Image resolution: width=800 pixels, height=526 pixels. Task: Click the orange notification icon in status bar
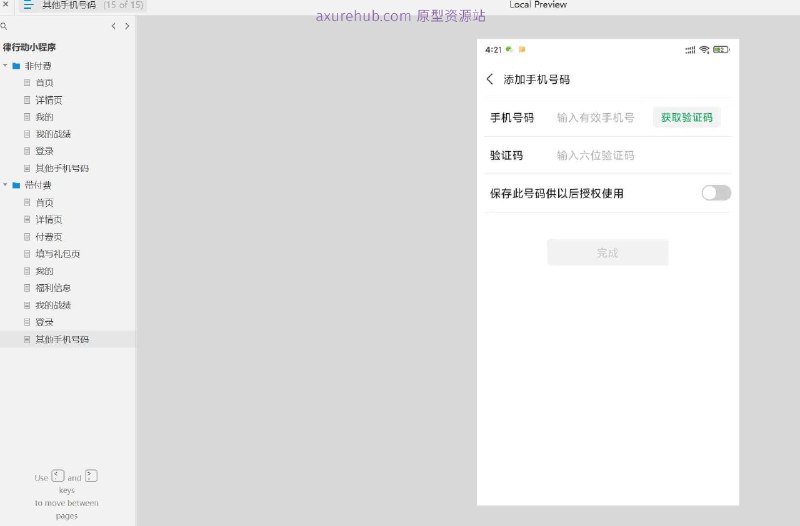[522, 49]
